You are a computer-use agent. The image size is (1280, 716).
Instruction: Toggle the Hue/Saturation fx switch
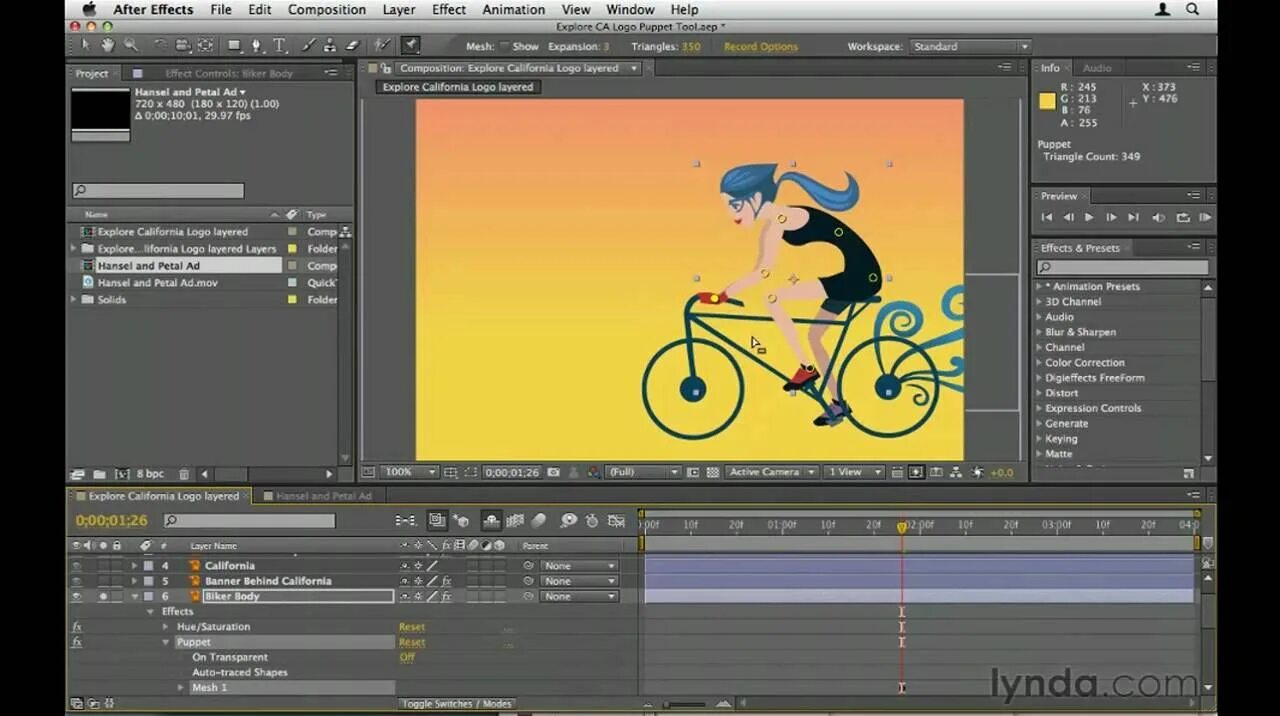(77, 627)
